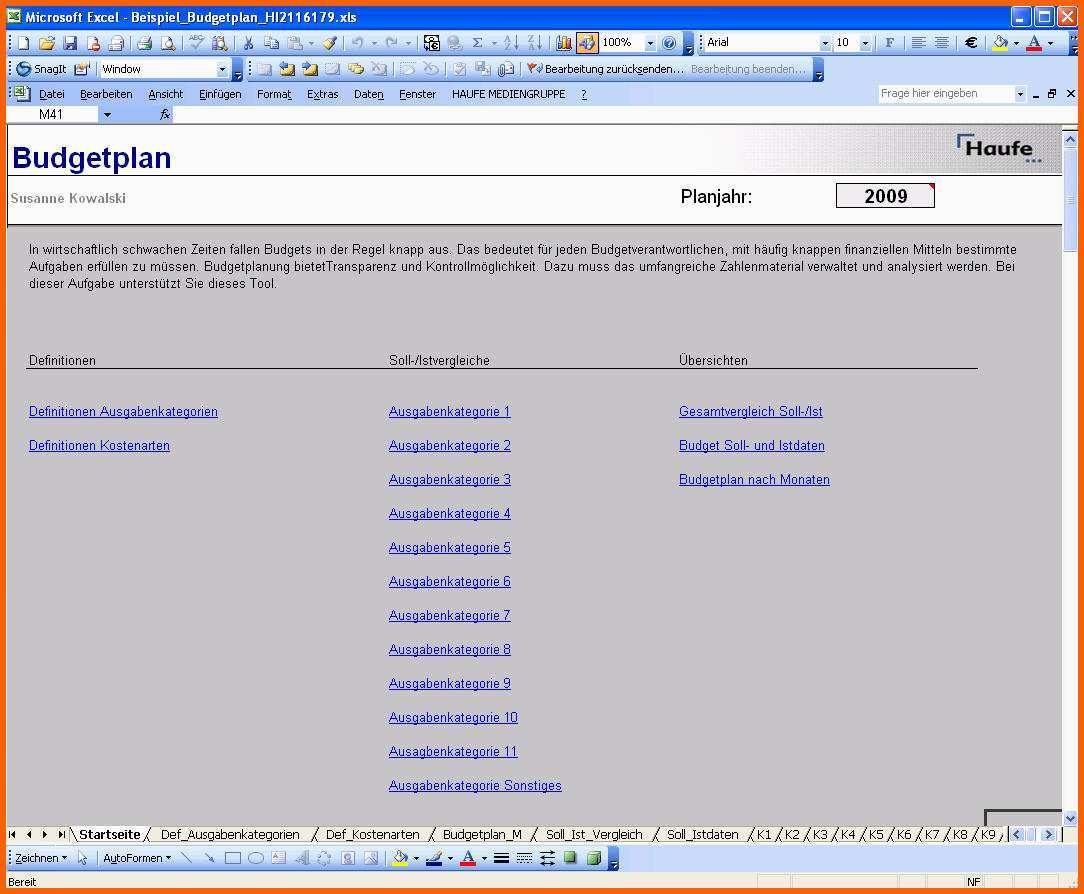Click the Save disk icon in toolbar
Image resolution: width=1084 pixels, height=894 pixels.
click(x=70, y=43)
